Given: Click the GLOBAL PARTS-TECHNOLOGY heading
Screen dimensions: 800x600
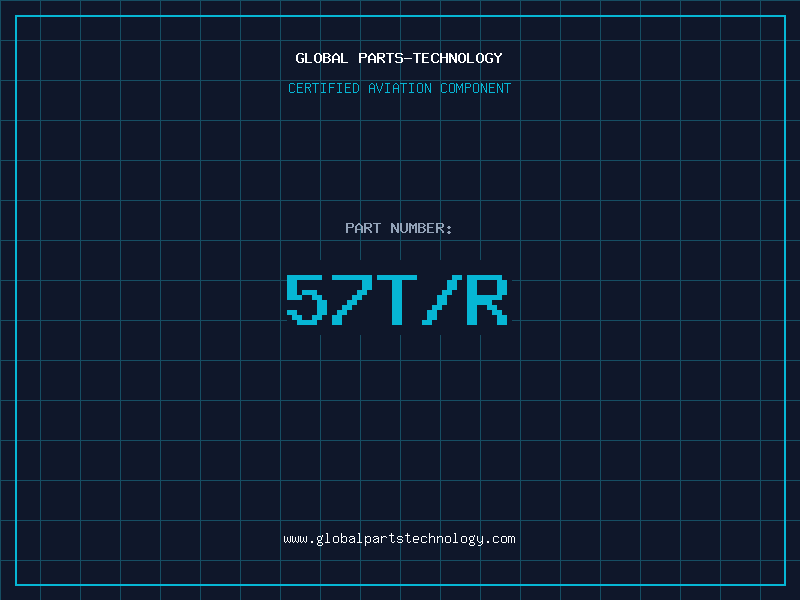Looking at the screenshot, I should coord(399,58).
